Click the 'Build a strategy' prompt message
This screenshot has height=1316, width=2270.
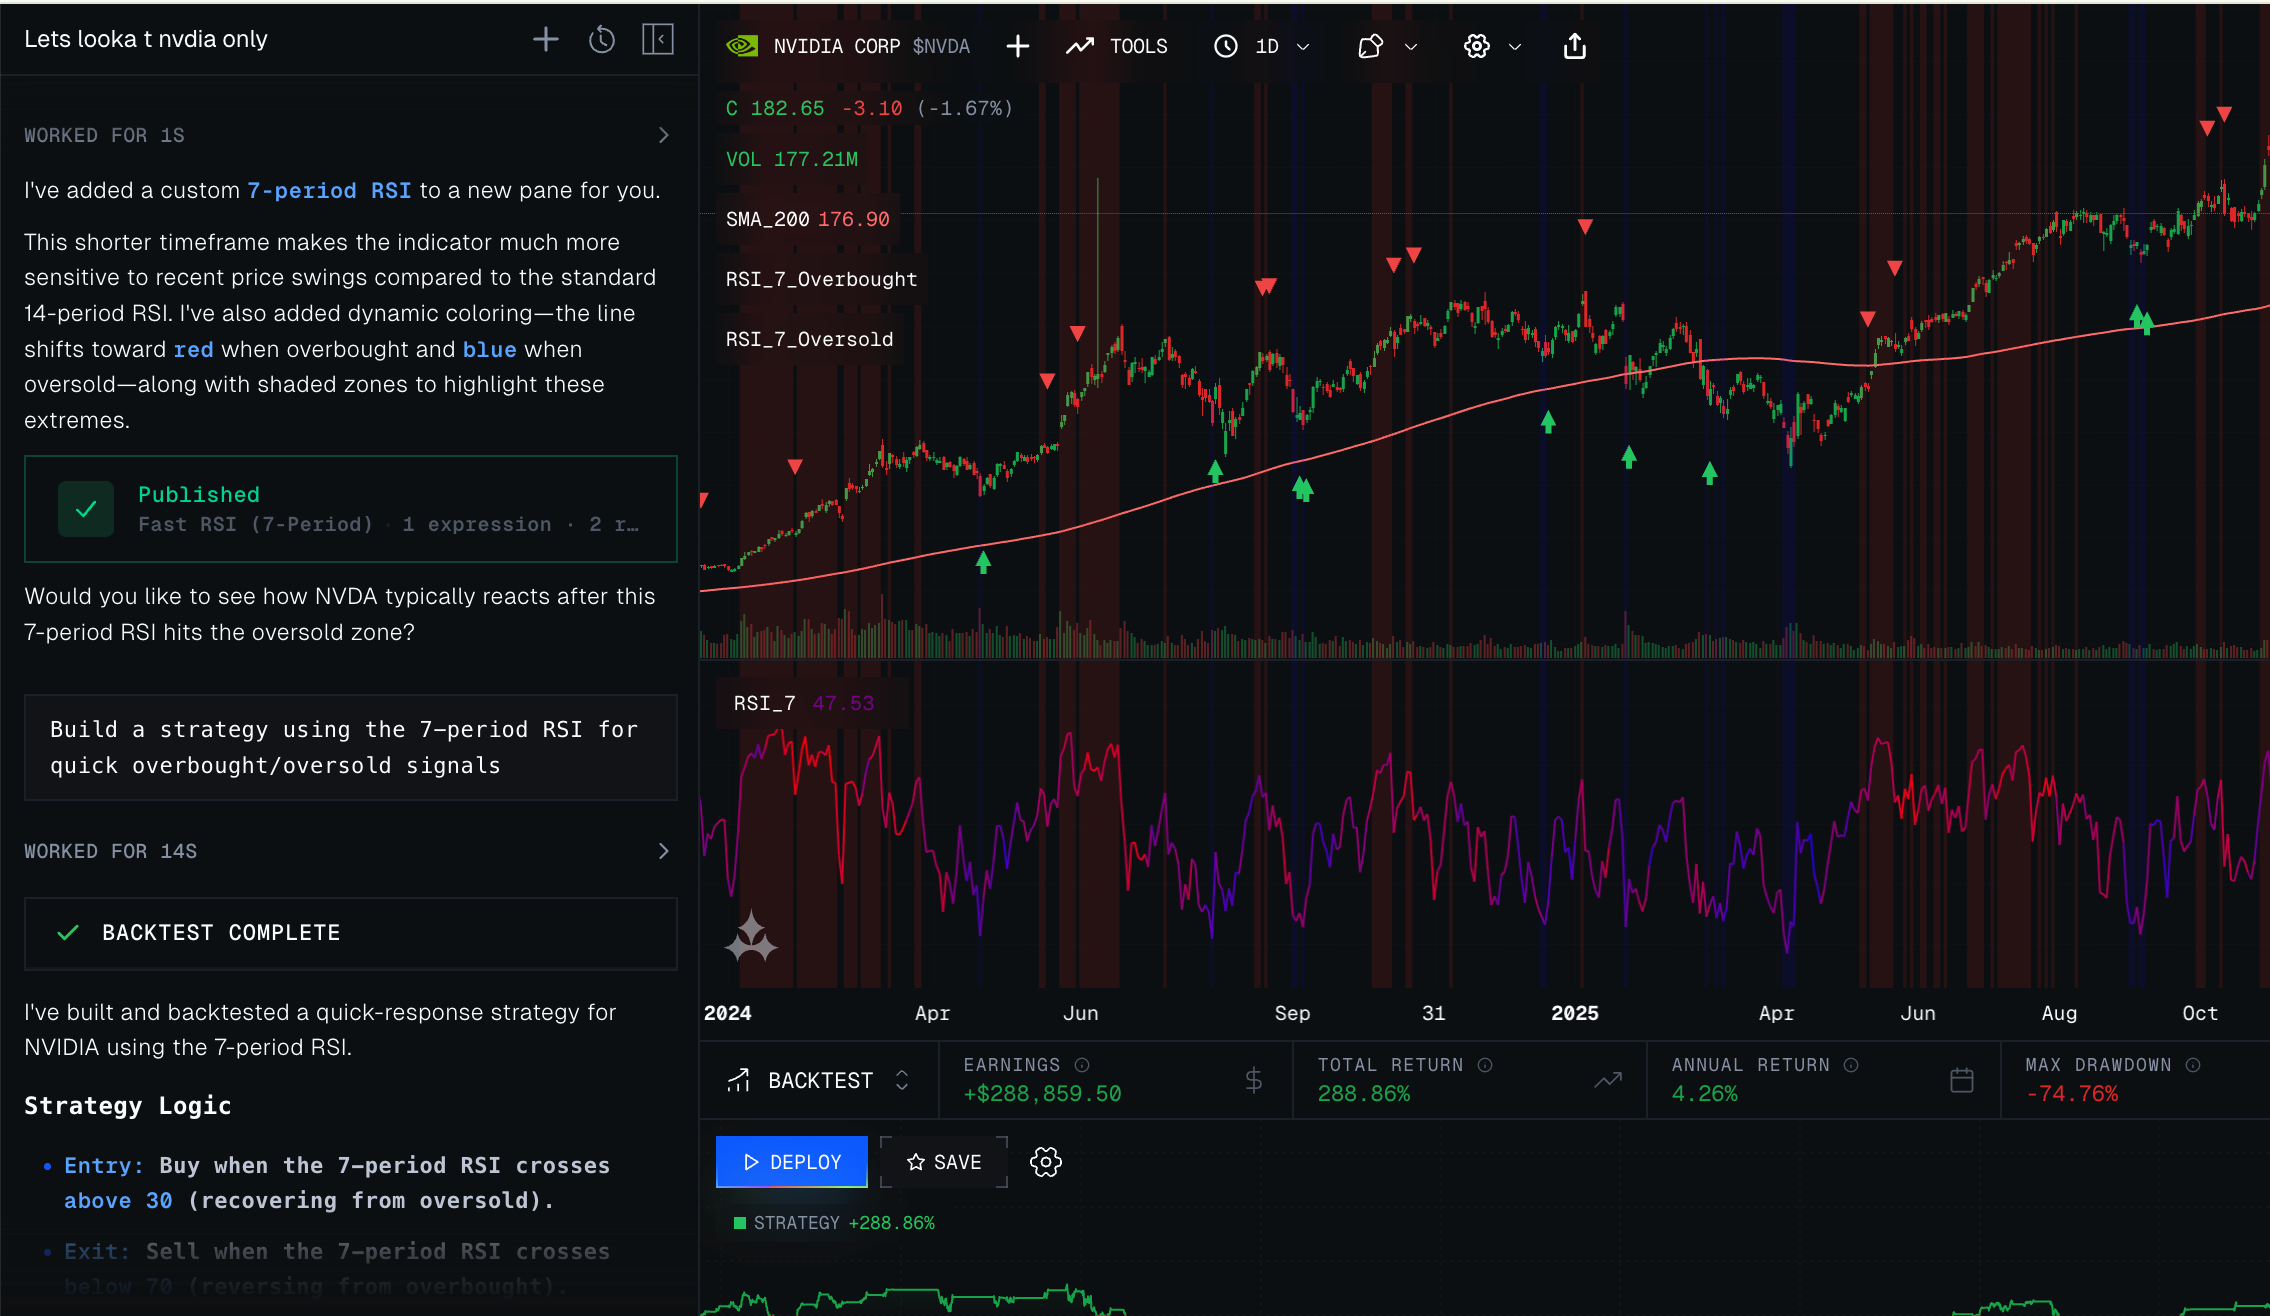pyautogui.click(x=351, y=747)
